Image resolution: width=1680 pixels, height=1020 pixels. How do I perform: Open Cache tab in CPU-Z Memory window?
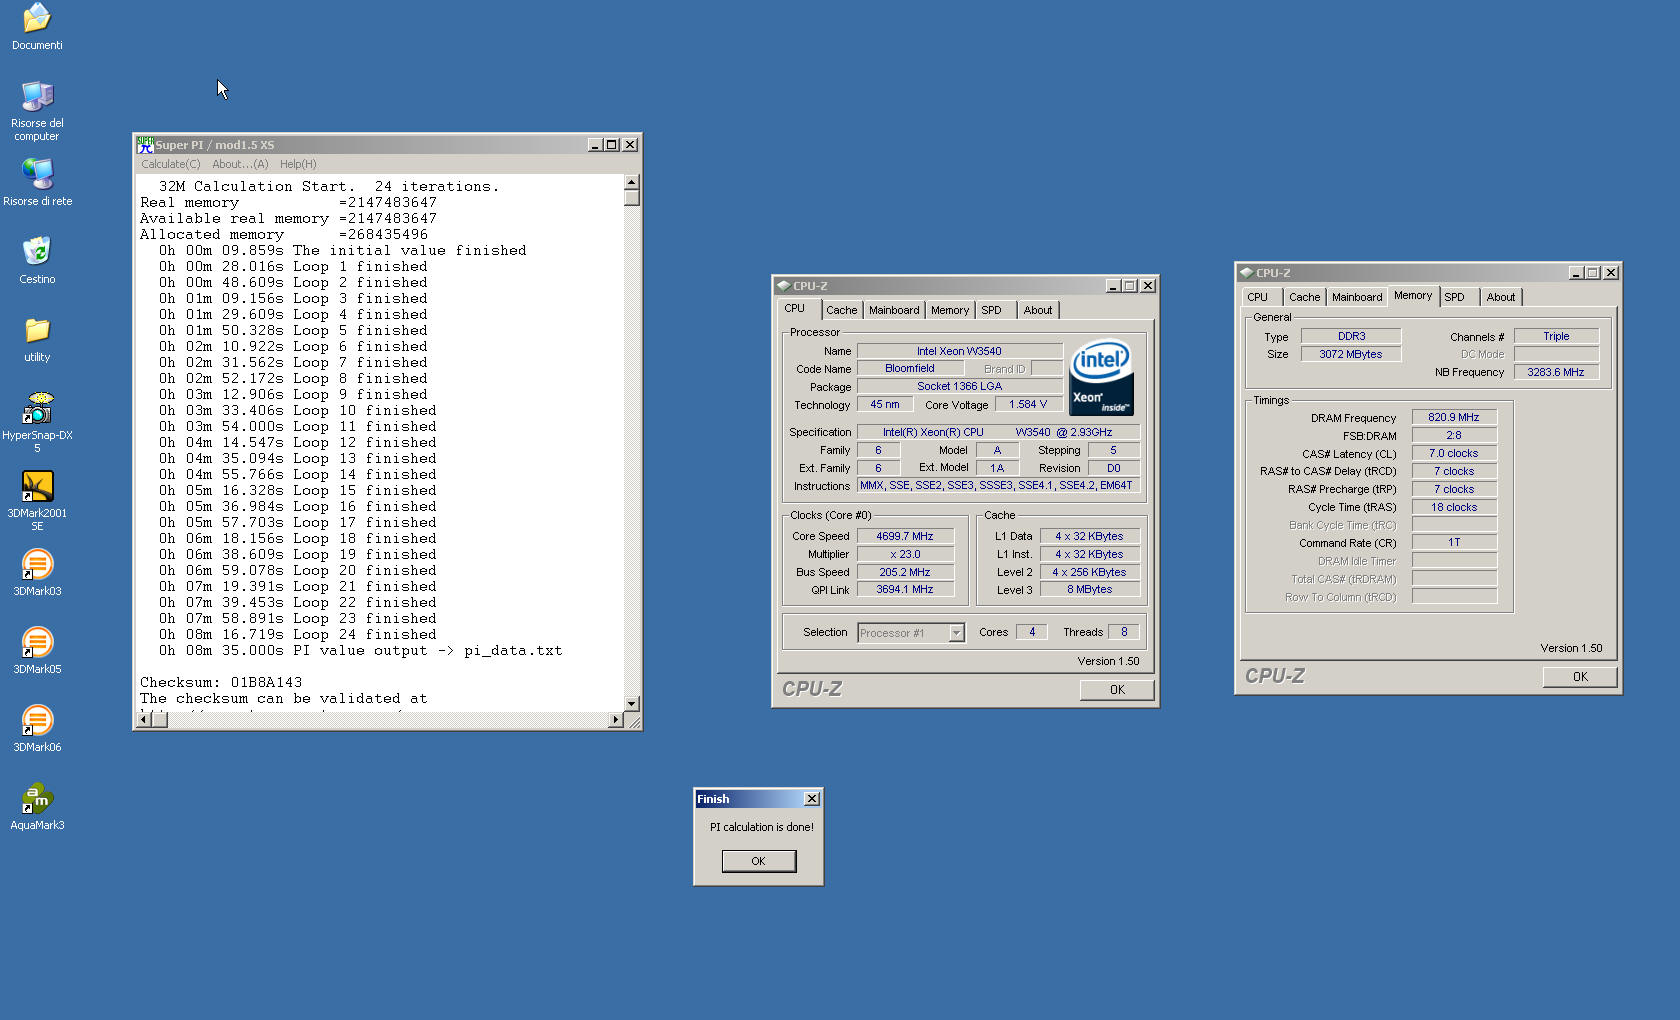pyautogui.click(x=1305, y=297)
